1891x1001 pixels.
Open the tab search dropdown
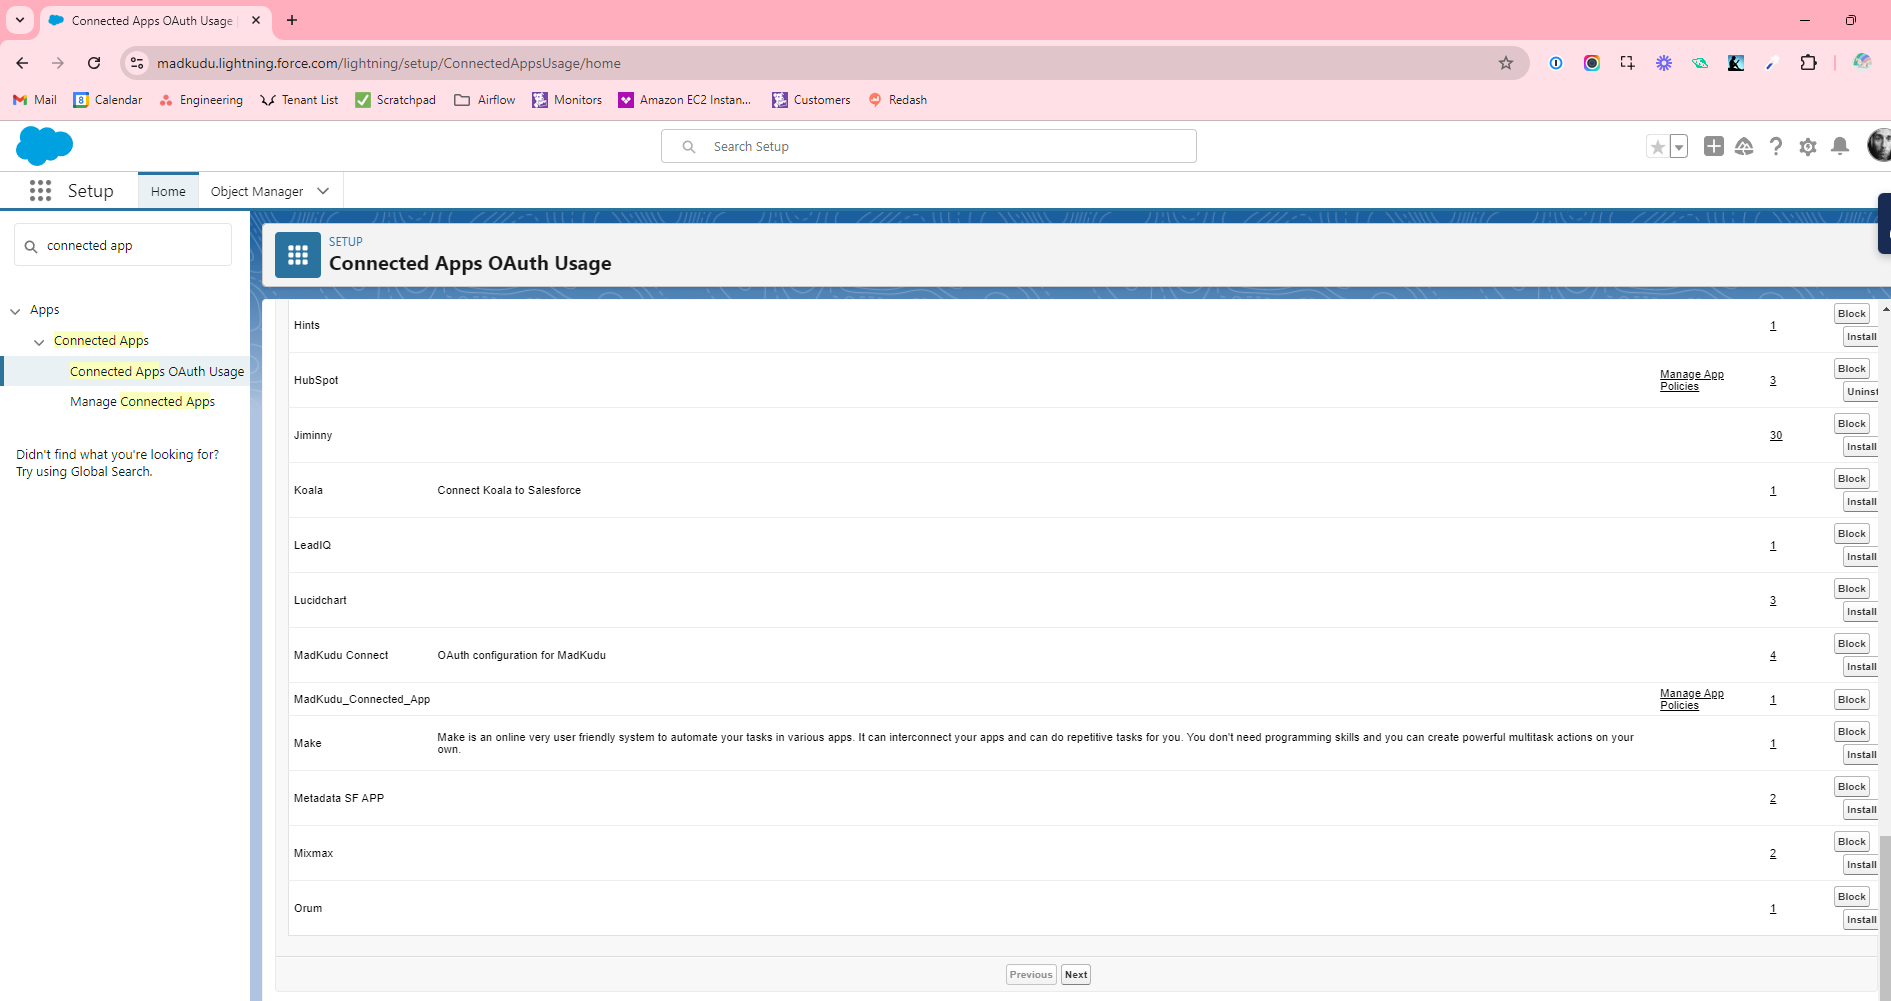point(20,20)
